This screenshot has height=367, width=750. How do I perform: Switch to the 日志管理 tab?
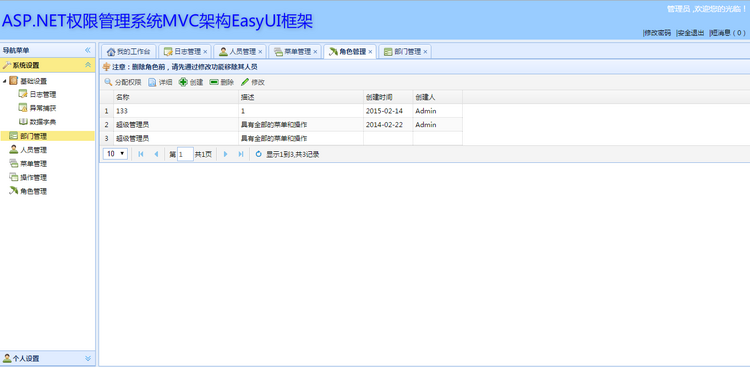pyautogui.click(x=185, y=52)
